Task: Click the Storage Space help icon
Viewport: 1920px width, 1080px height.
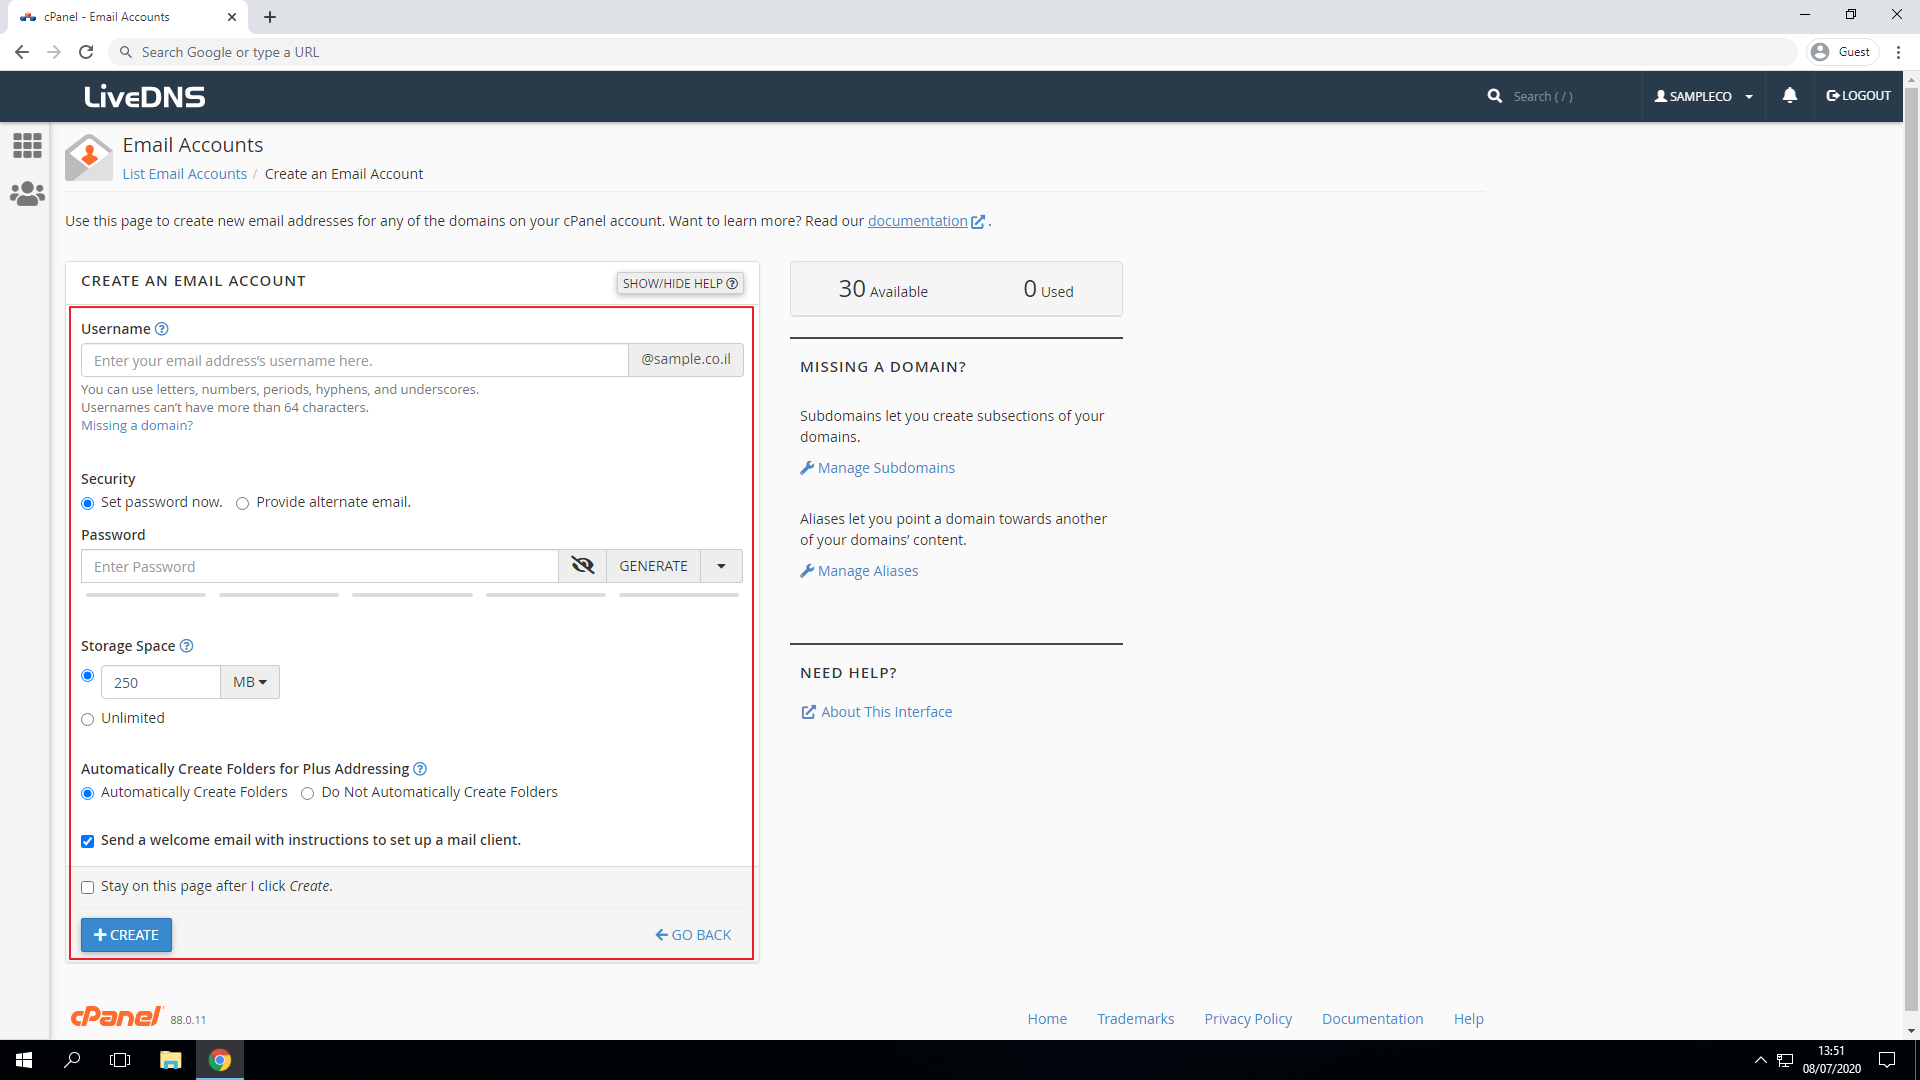Action: coord(186,646)
